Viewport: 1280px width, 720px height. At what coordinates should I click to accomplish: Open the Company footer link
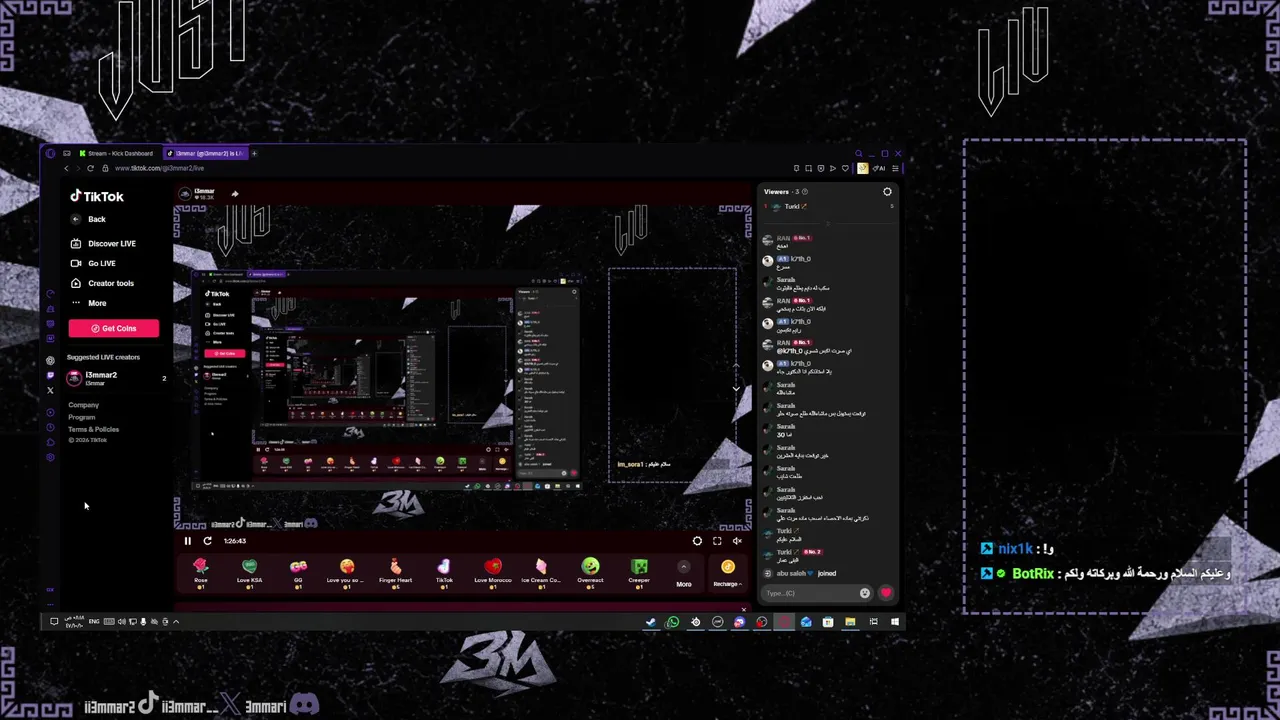click(84, 405)
